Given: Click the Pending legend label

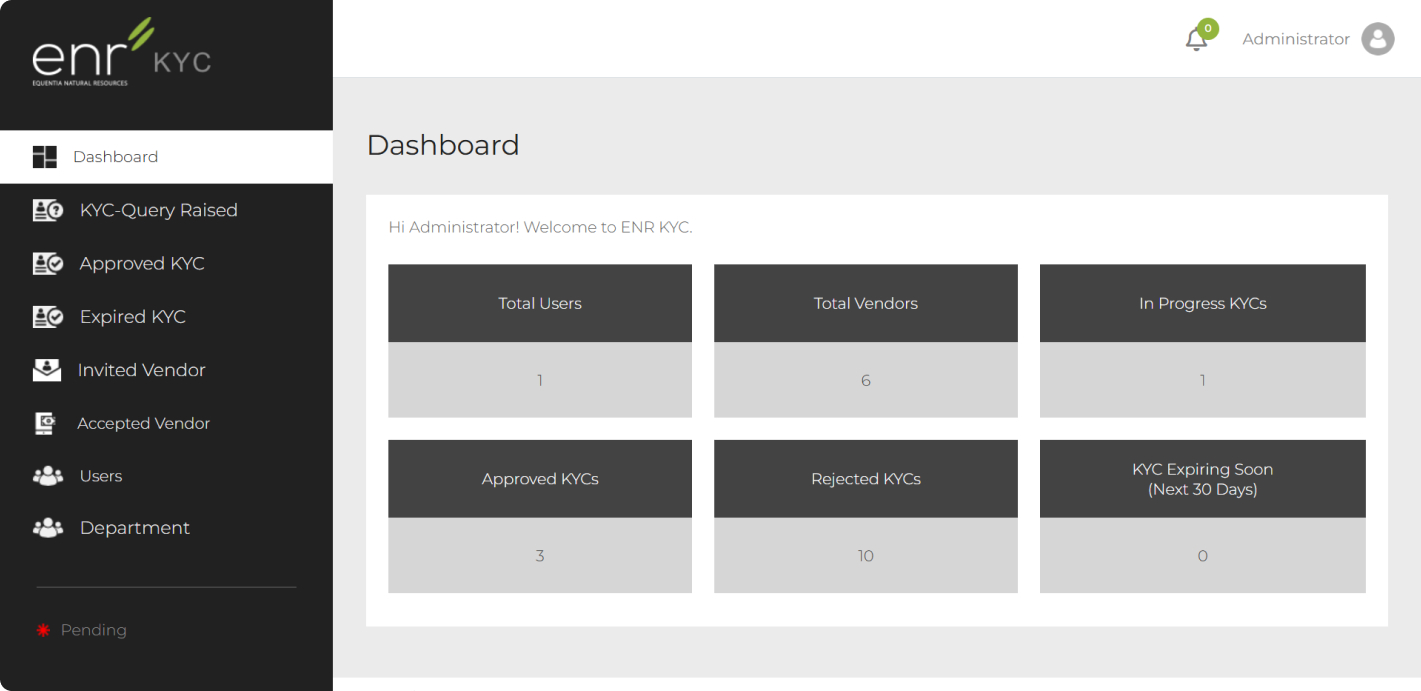Looking at the screenshot, I should click(x=94, y=630).
